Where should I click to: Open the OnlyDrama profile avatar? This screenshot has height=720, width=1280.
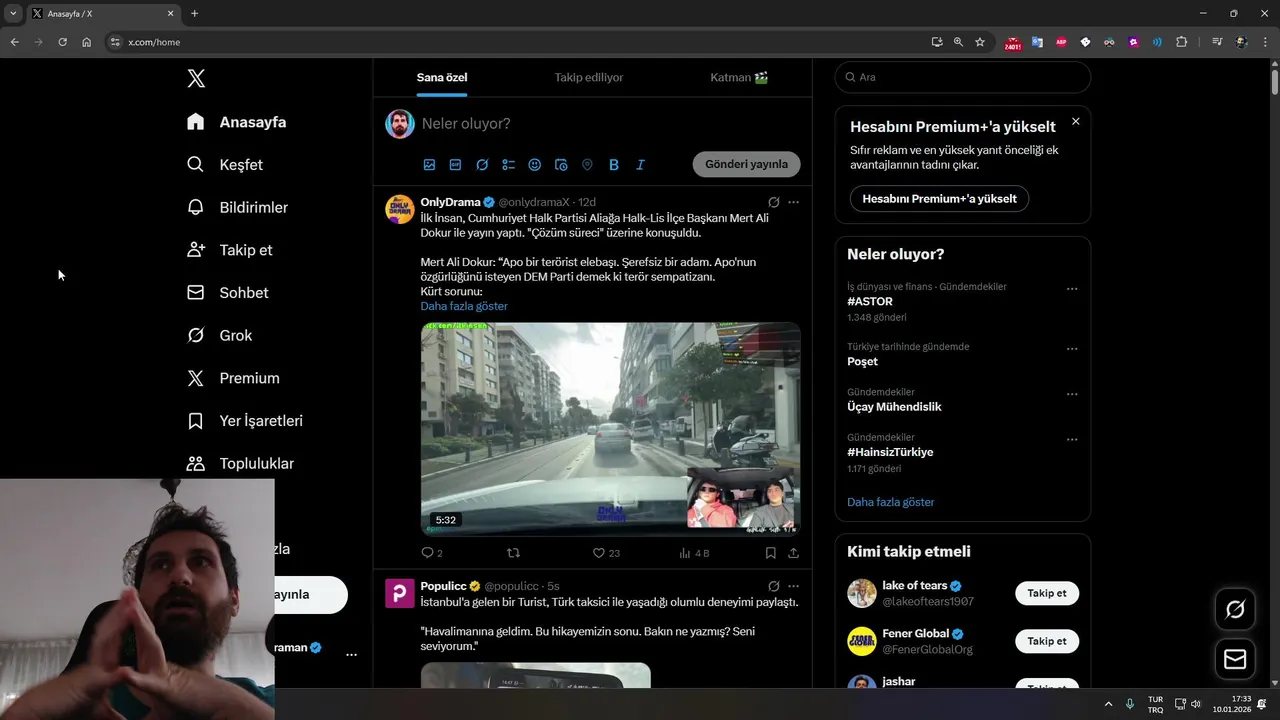pos(400,209)
